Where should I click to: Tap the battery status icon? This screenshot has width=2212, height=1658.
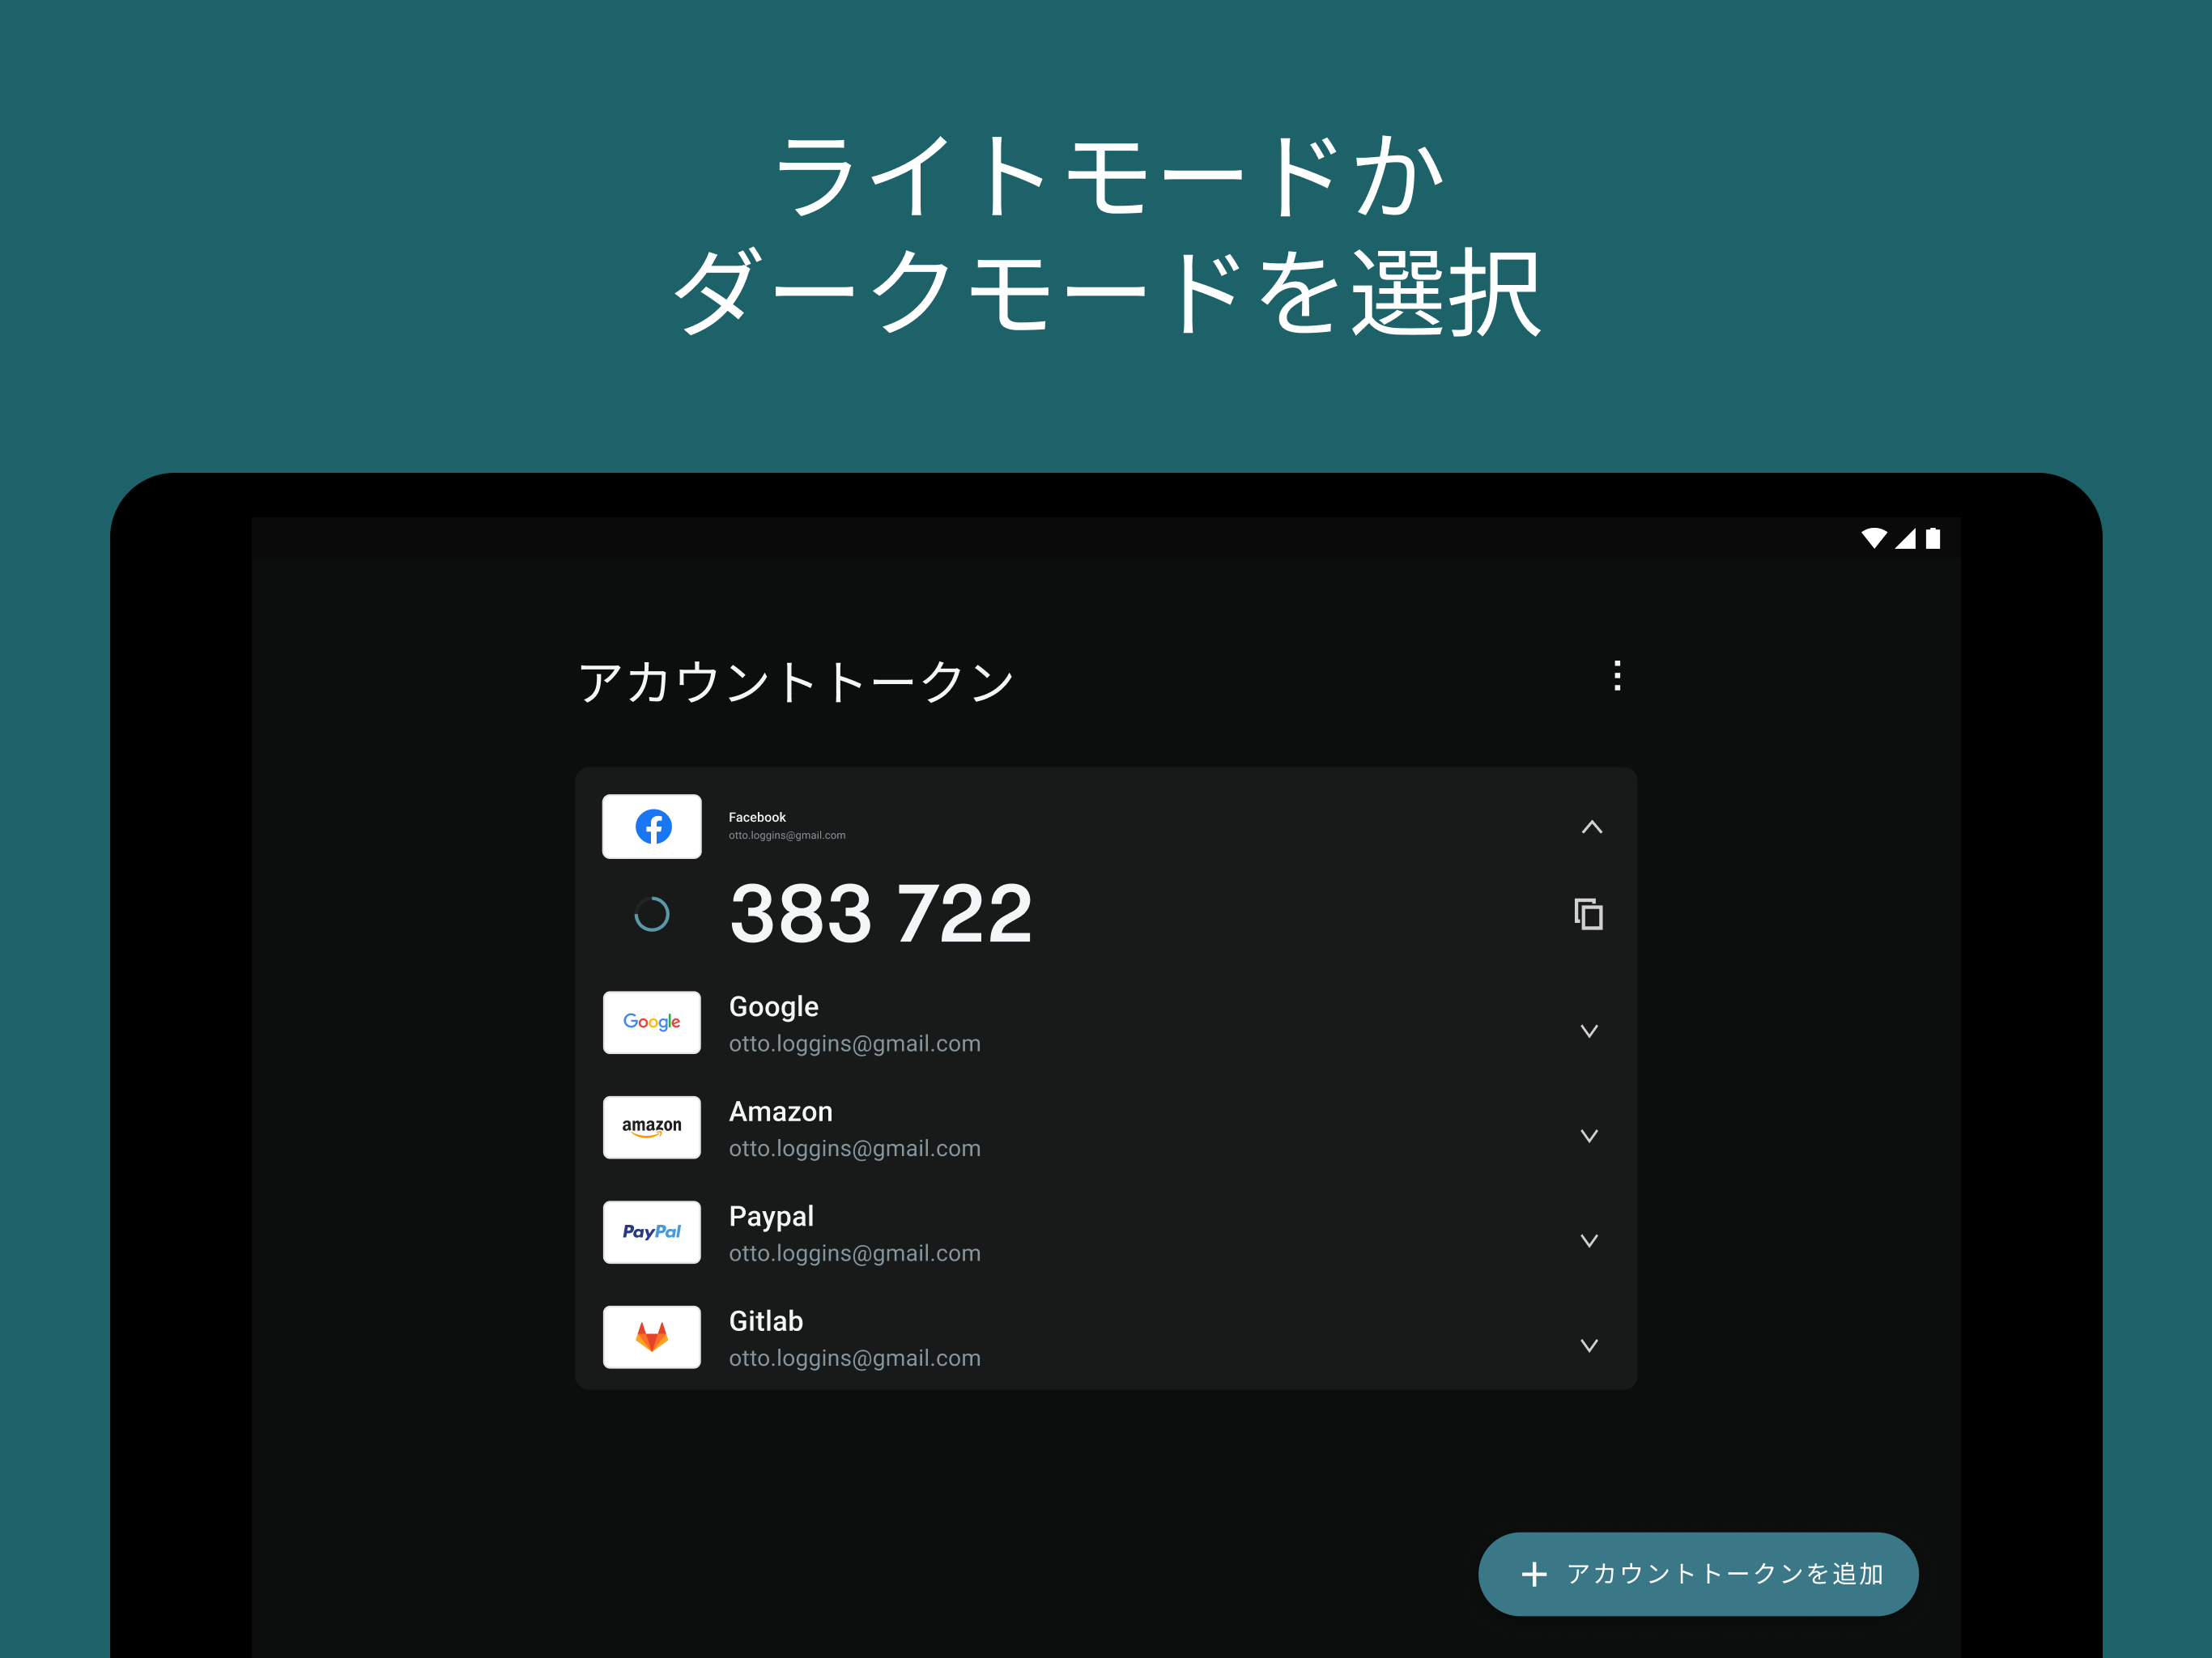tap(1933, 539)
